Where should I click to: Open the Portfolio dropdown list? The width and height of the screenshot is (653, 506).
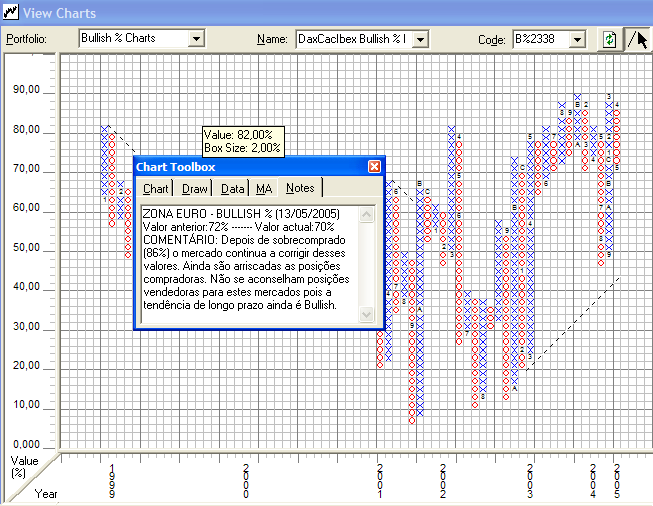[x=196, y=39]
